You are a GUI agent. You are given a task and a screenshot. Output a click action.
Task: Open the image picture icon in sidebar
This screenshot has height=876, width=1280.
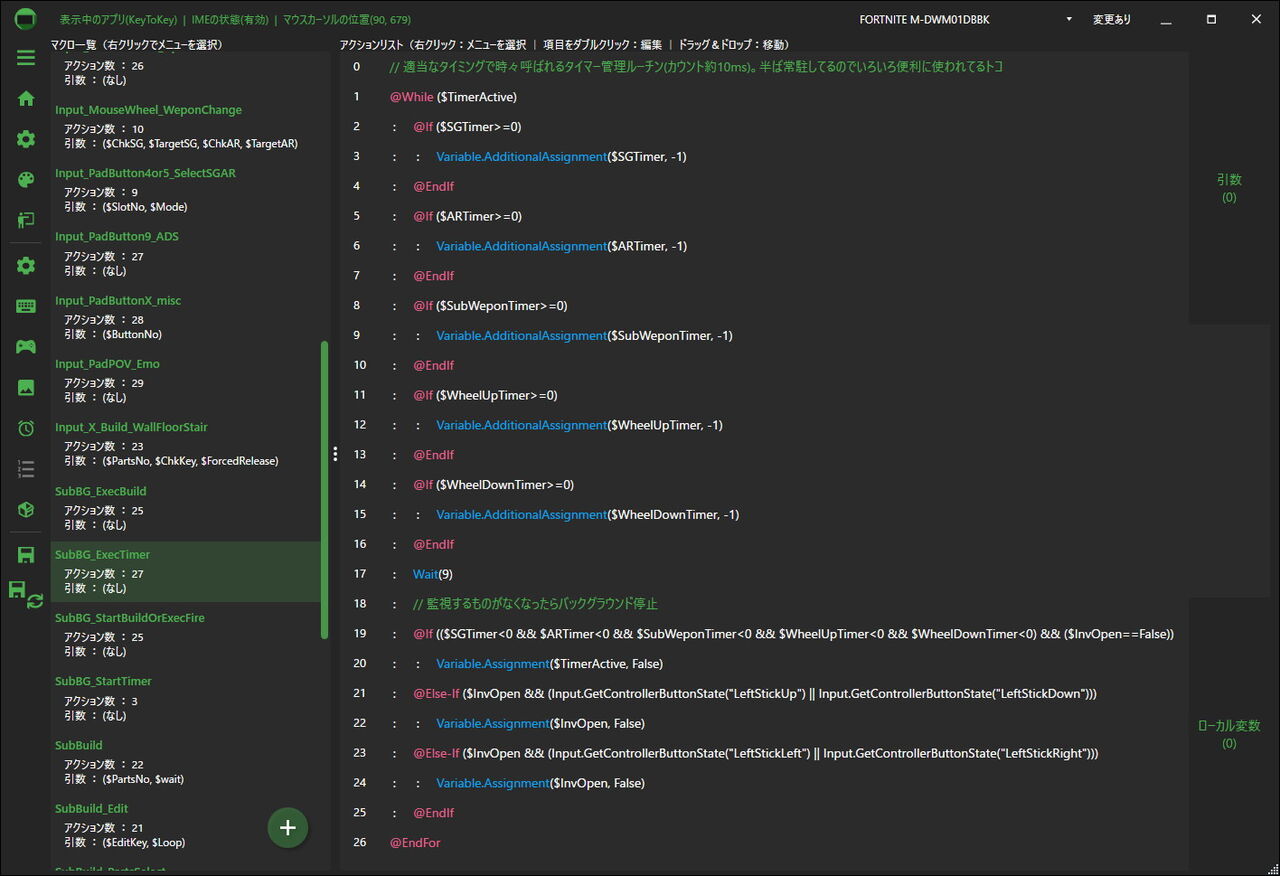(26, 387)
